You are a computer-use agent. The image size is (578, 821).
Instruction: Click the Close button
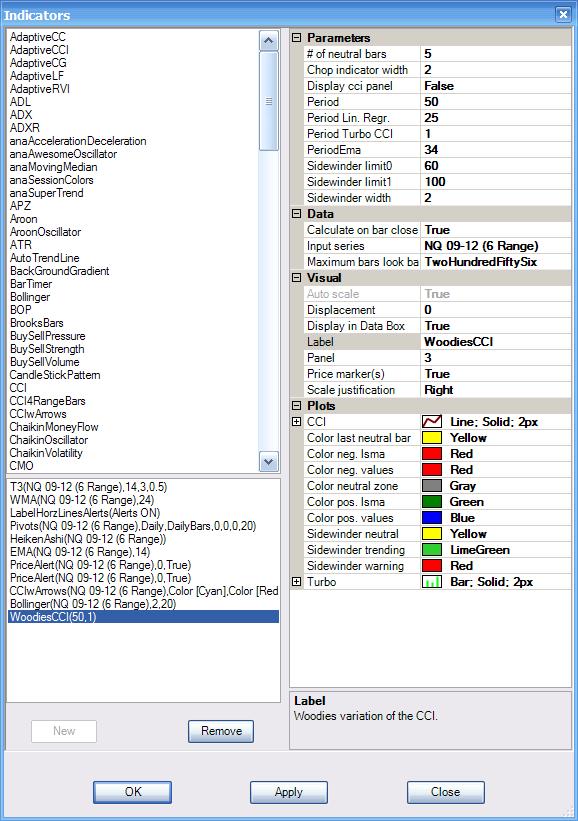pos(446,792)
